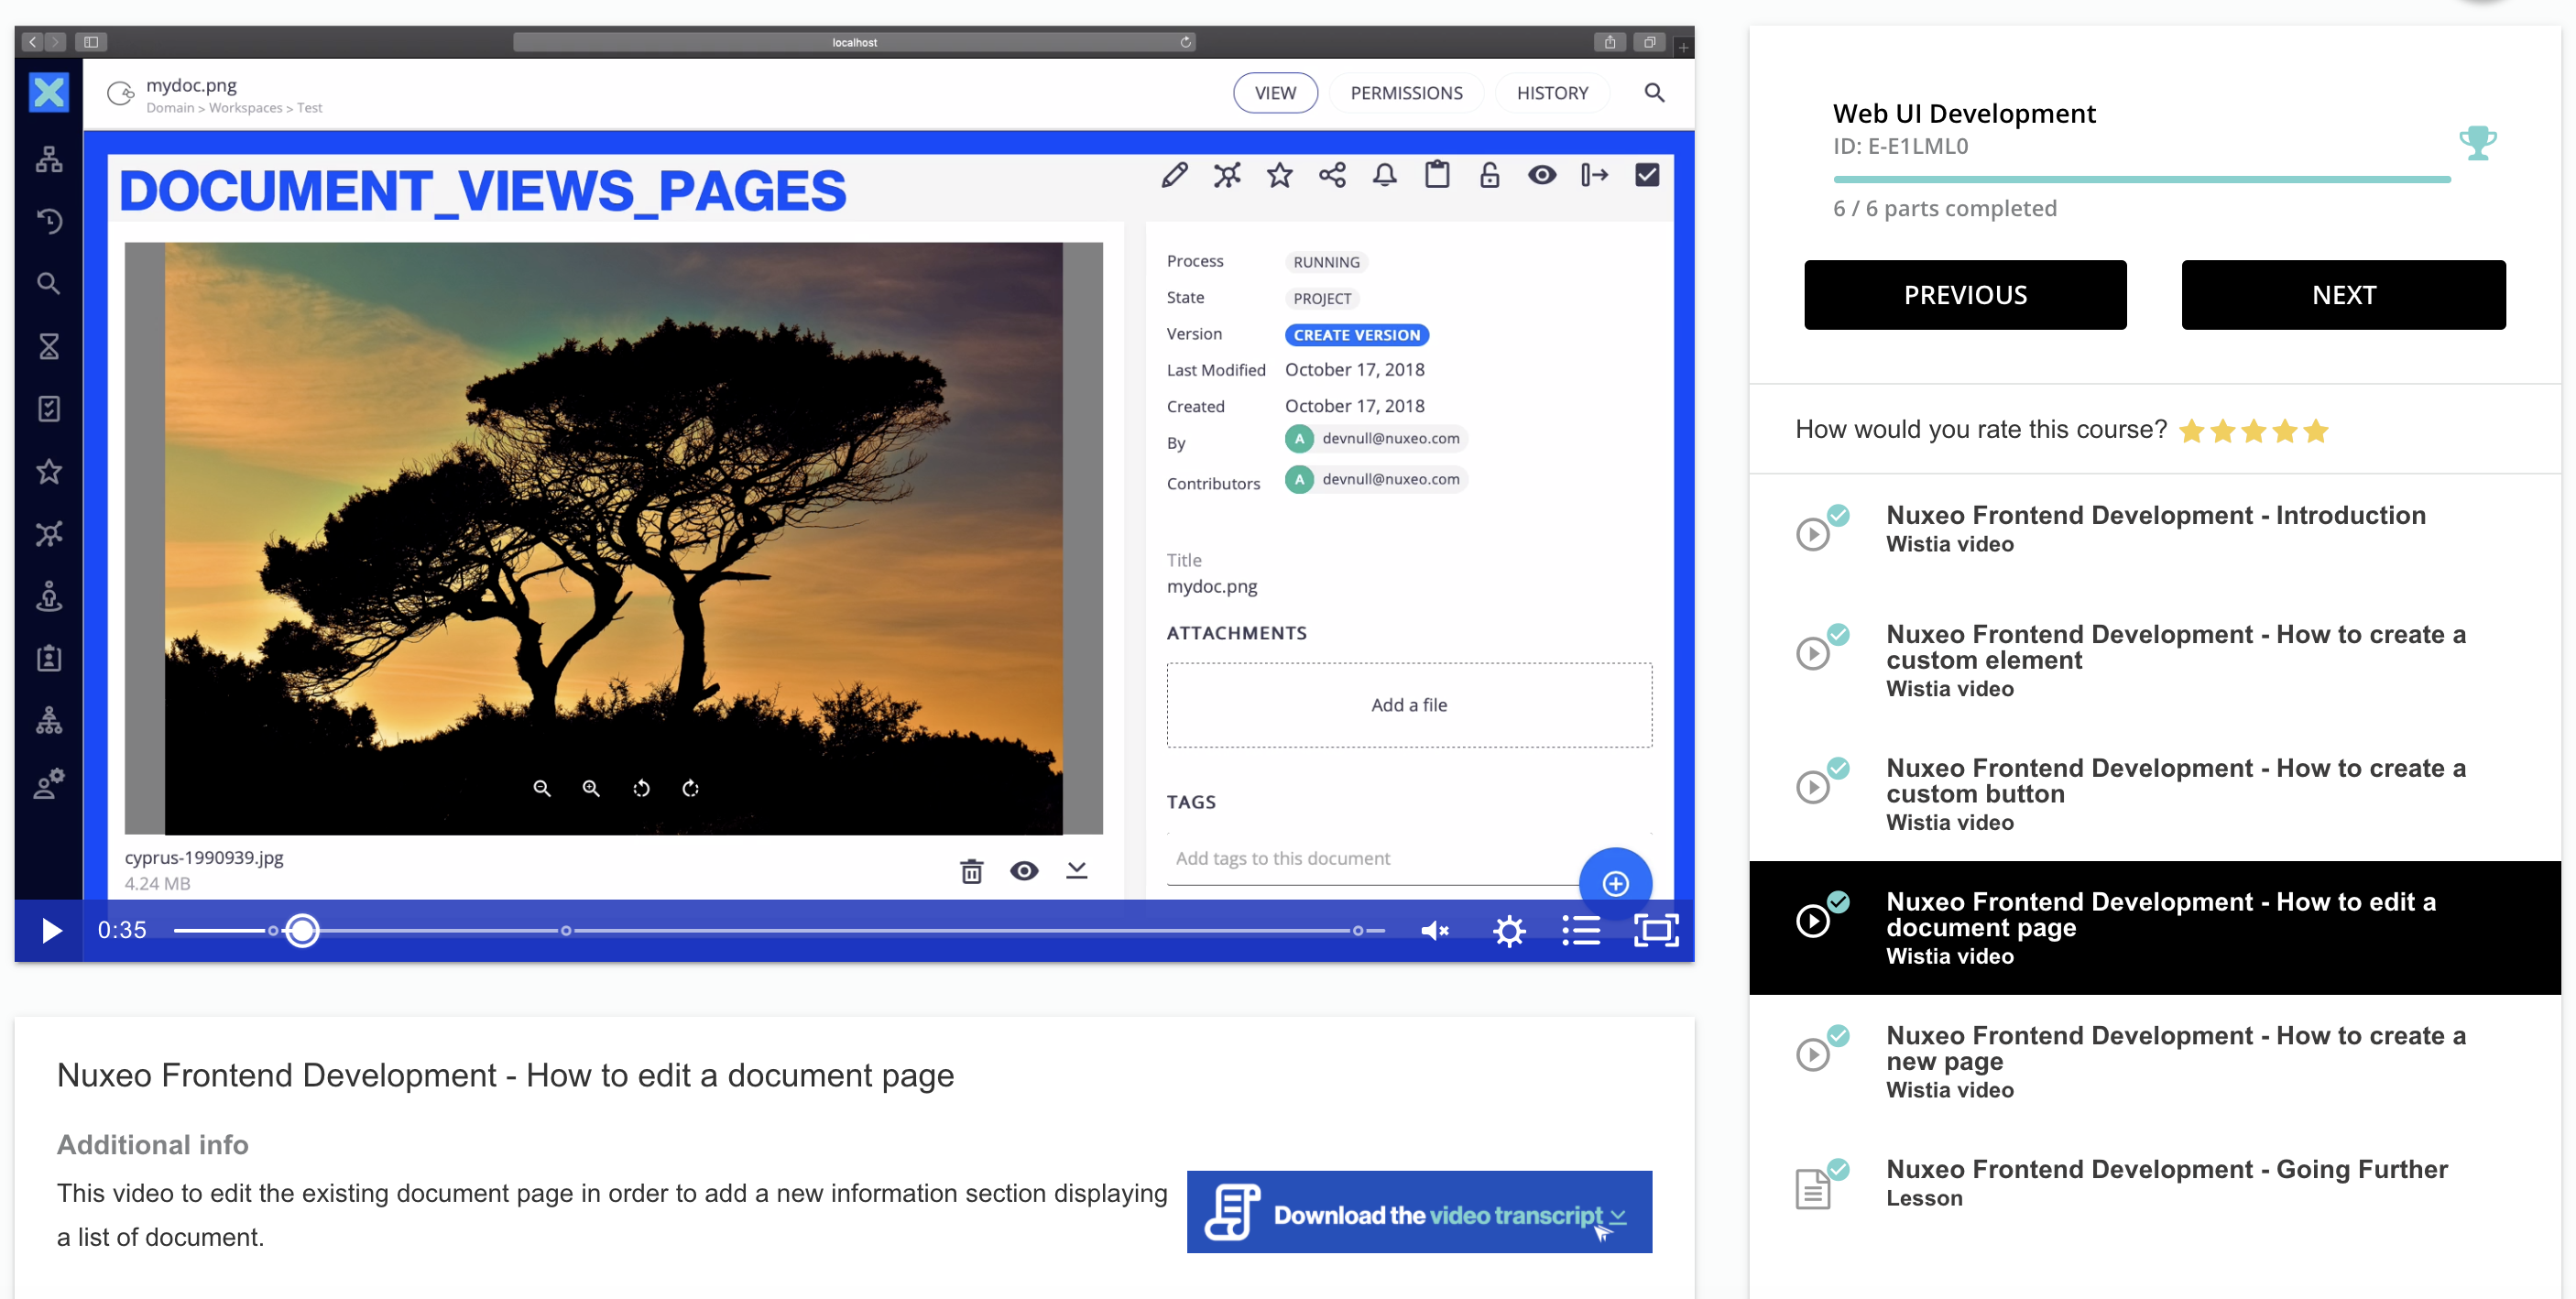Switch to the VIEW tab
2576x1299 pixels.
(1275, 93)
